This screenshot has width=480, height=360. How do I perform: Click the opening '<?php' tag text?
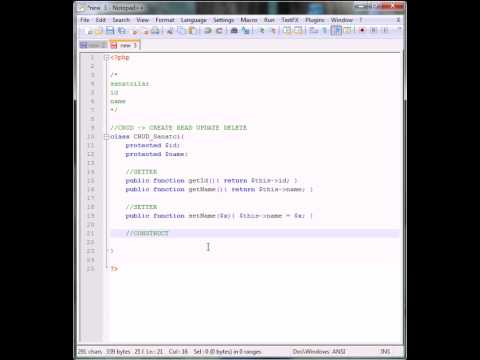[x=120, y=57]
